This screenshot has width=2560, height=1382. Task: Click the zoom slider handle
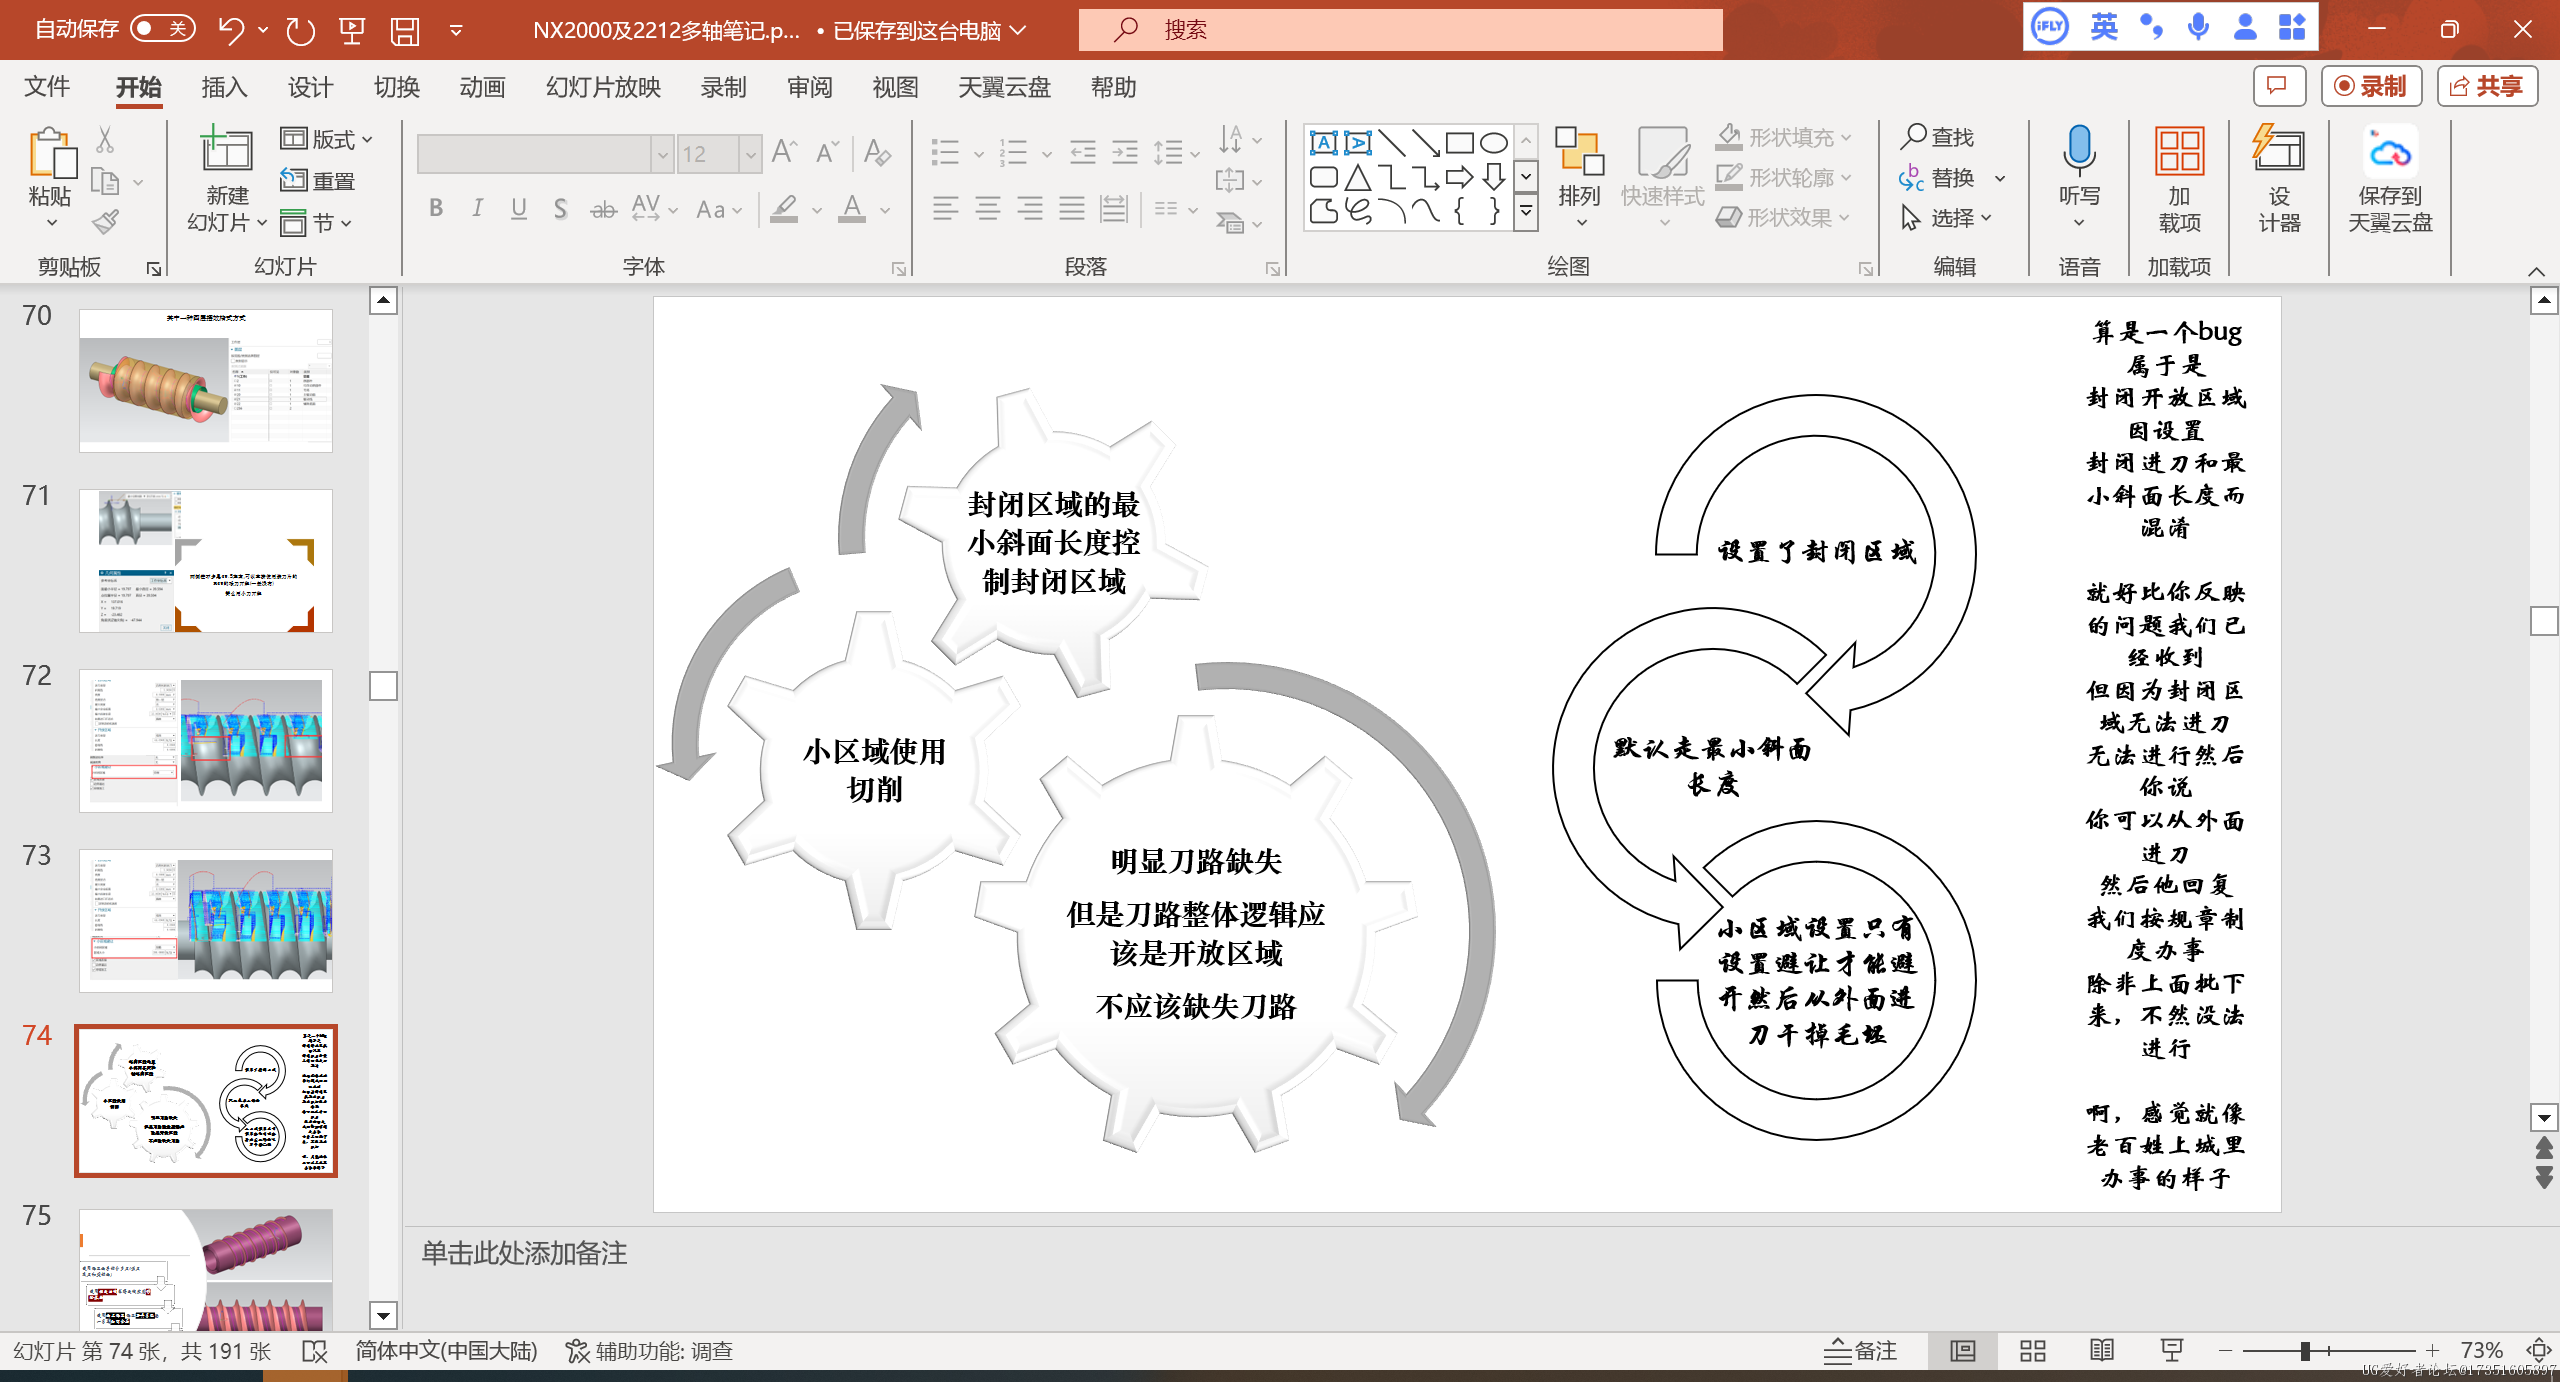click(x=2305, y=1351)
